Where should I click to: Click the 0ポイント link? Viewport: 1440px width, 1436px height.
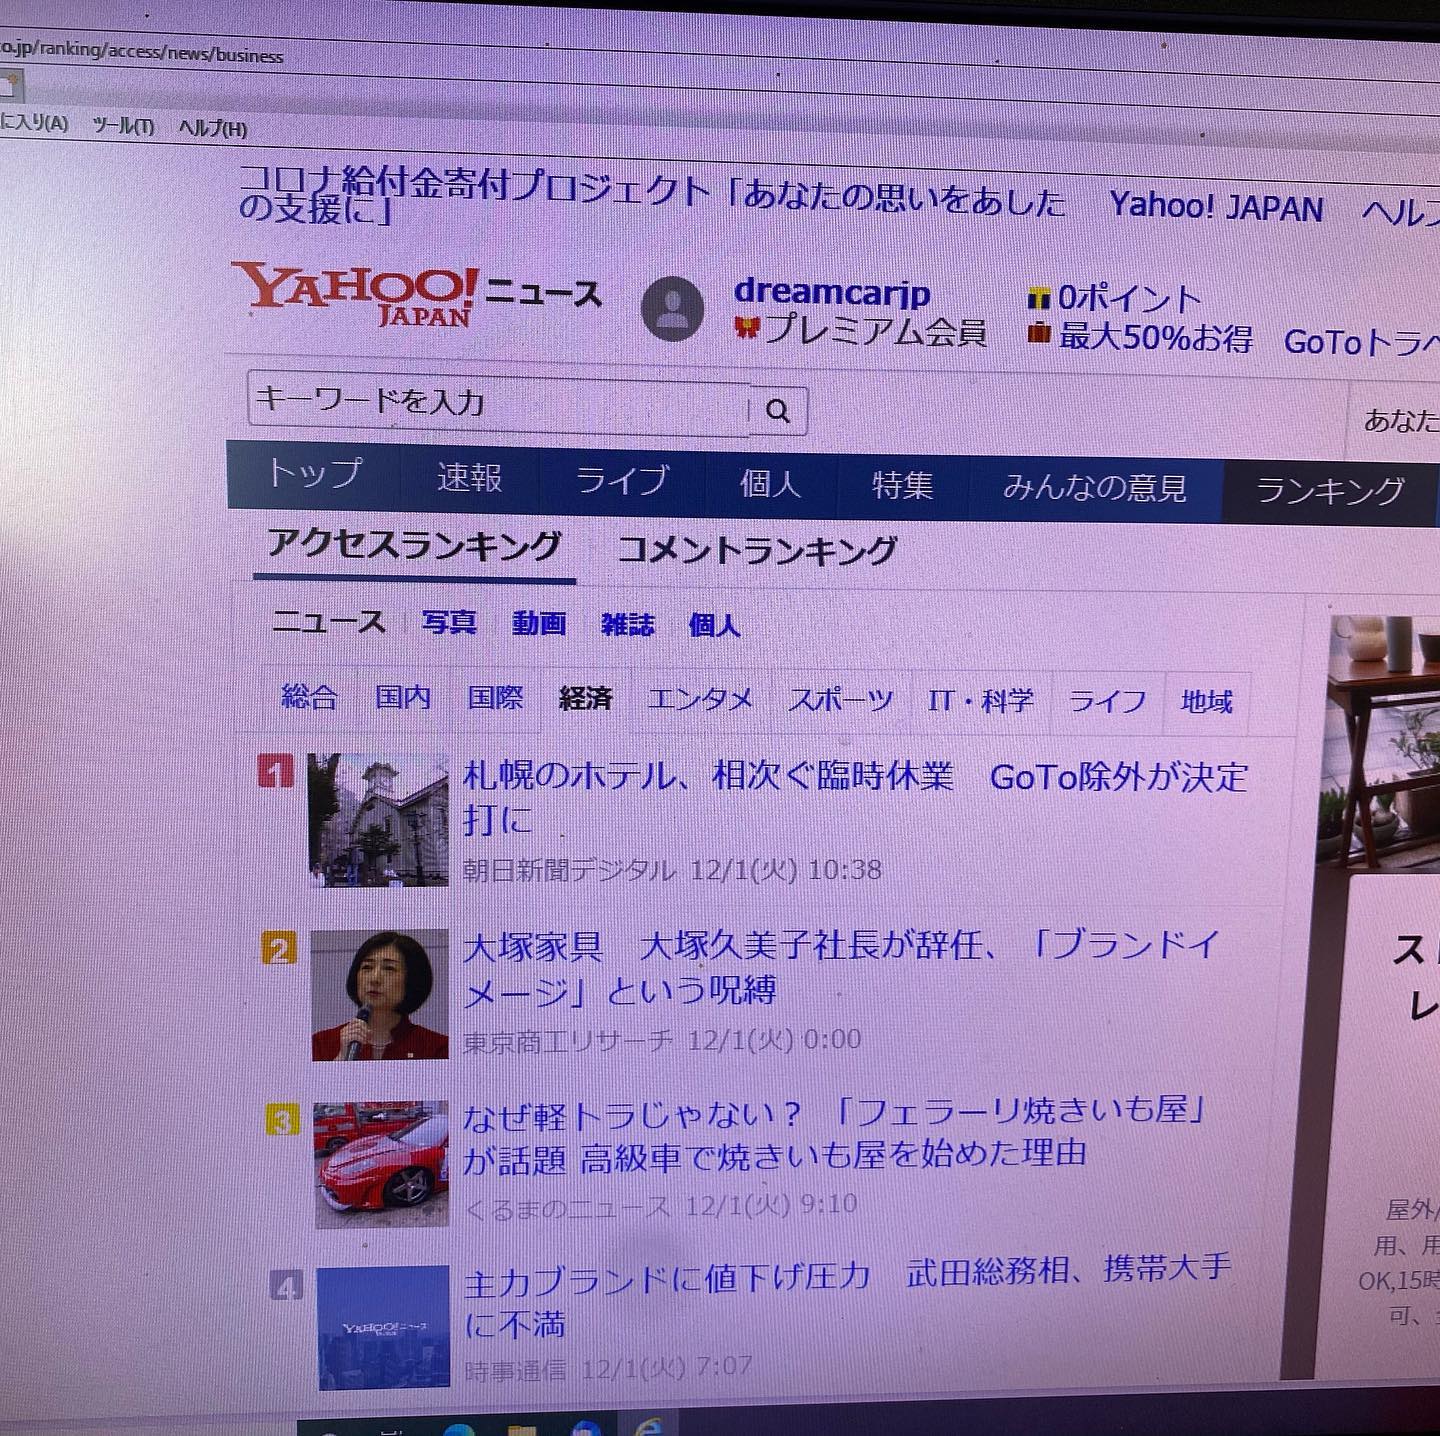pyautogui.click(x=1114, y=298)
